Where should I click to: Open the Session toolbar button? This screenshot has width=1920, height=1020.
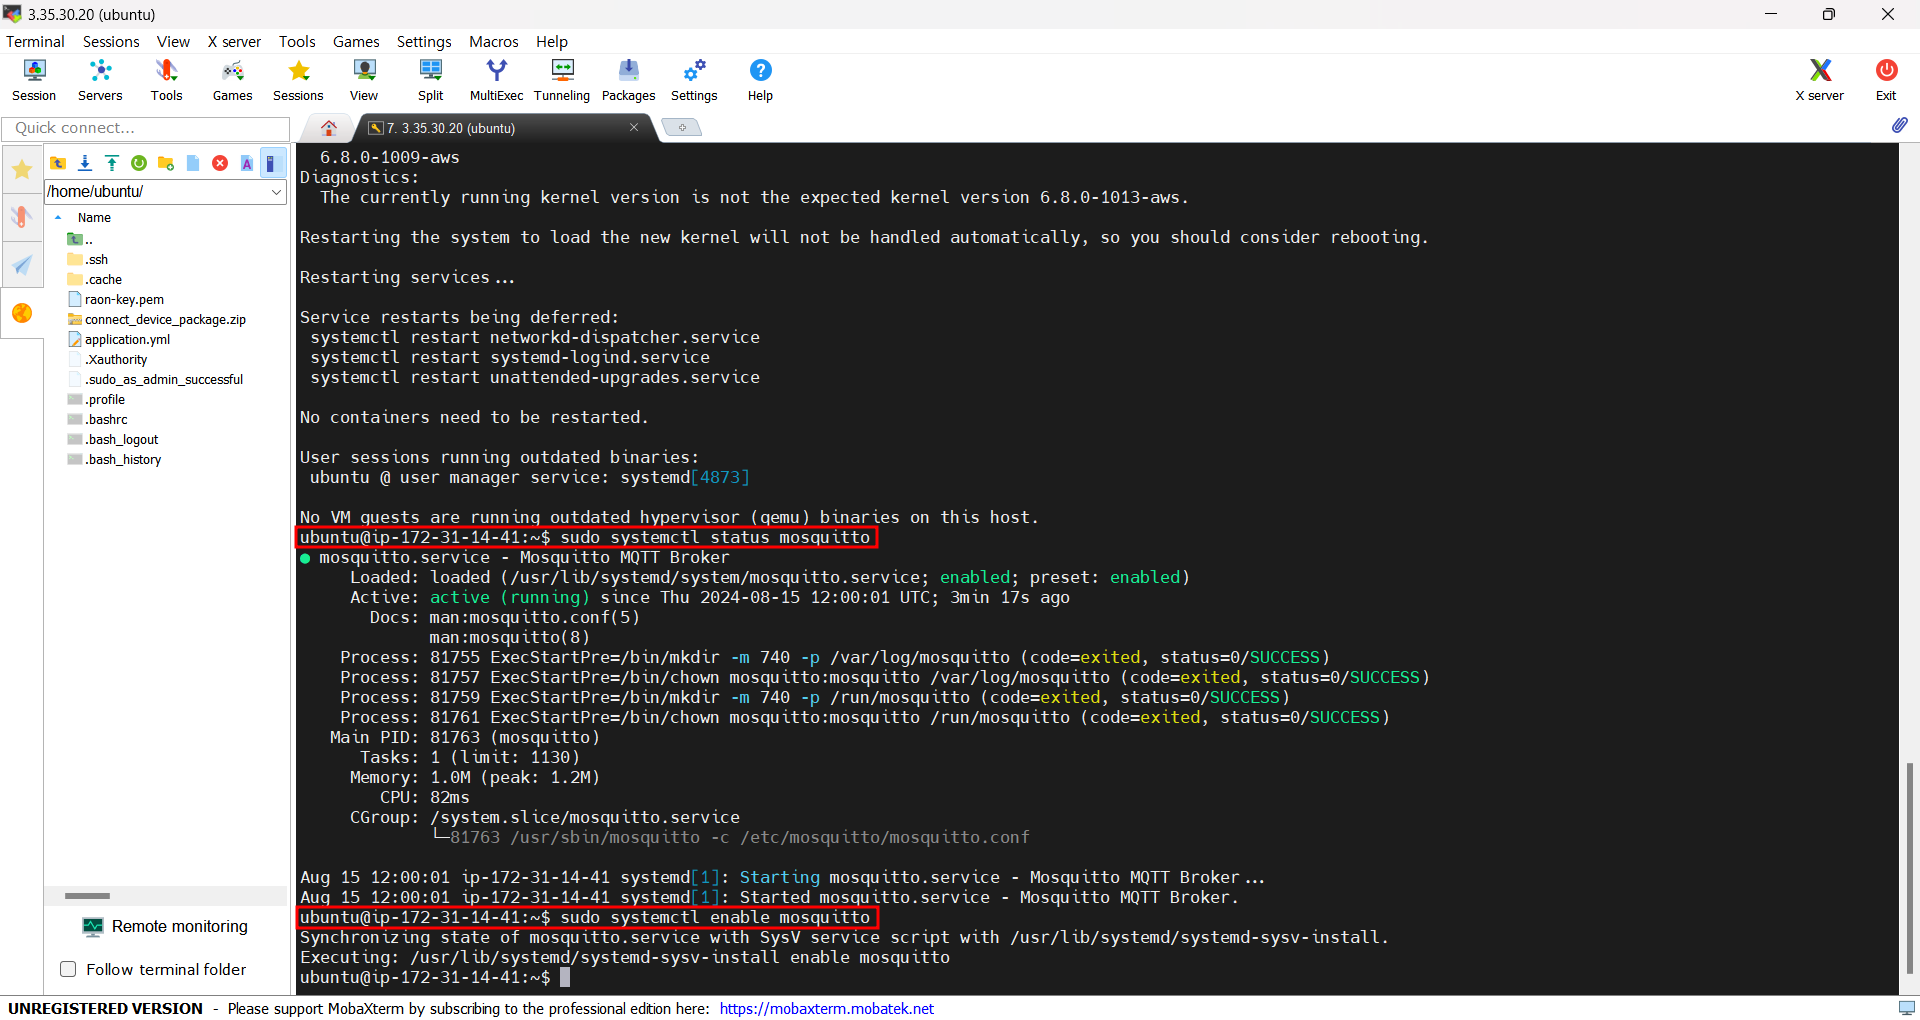[34, 80]
